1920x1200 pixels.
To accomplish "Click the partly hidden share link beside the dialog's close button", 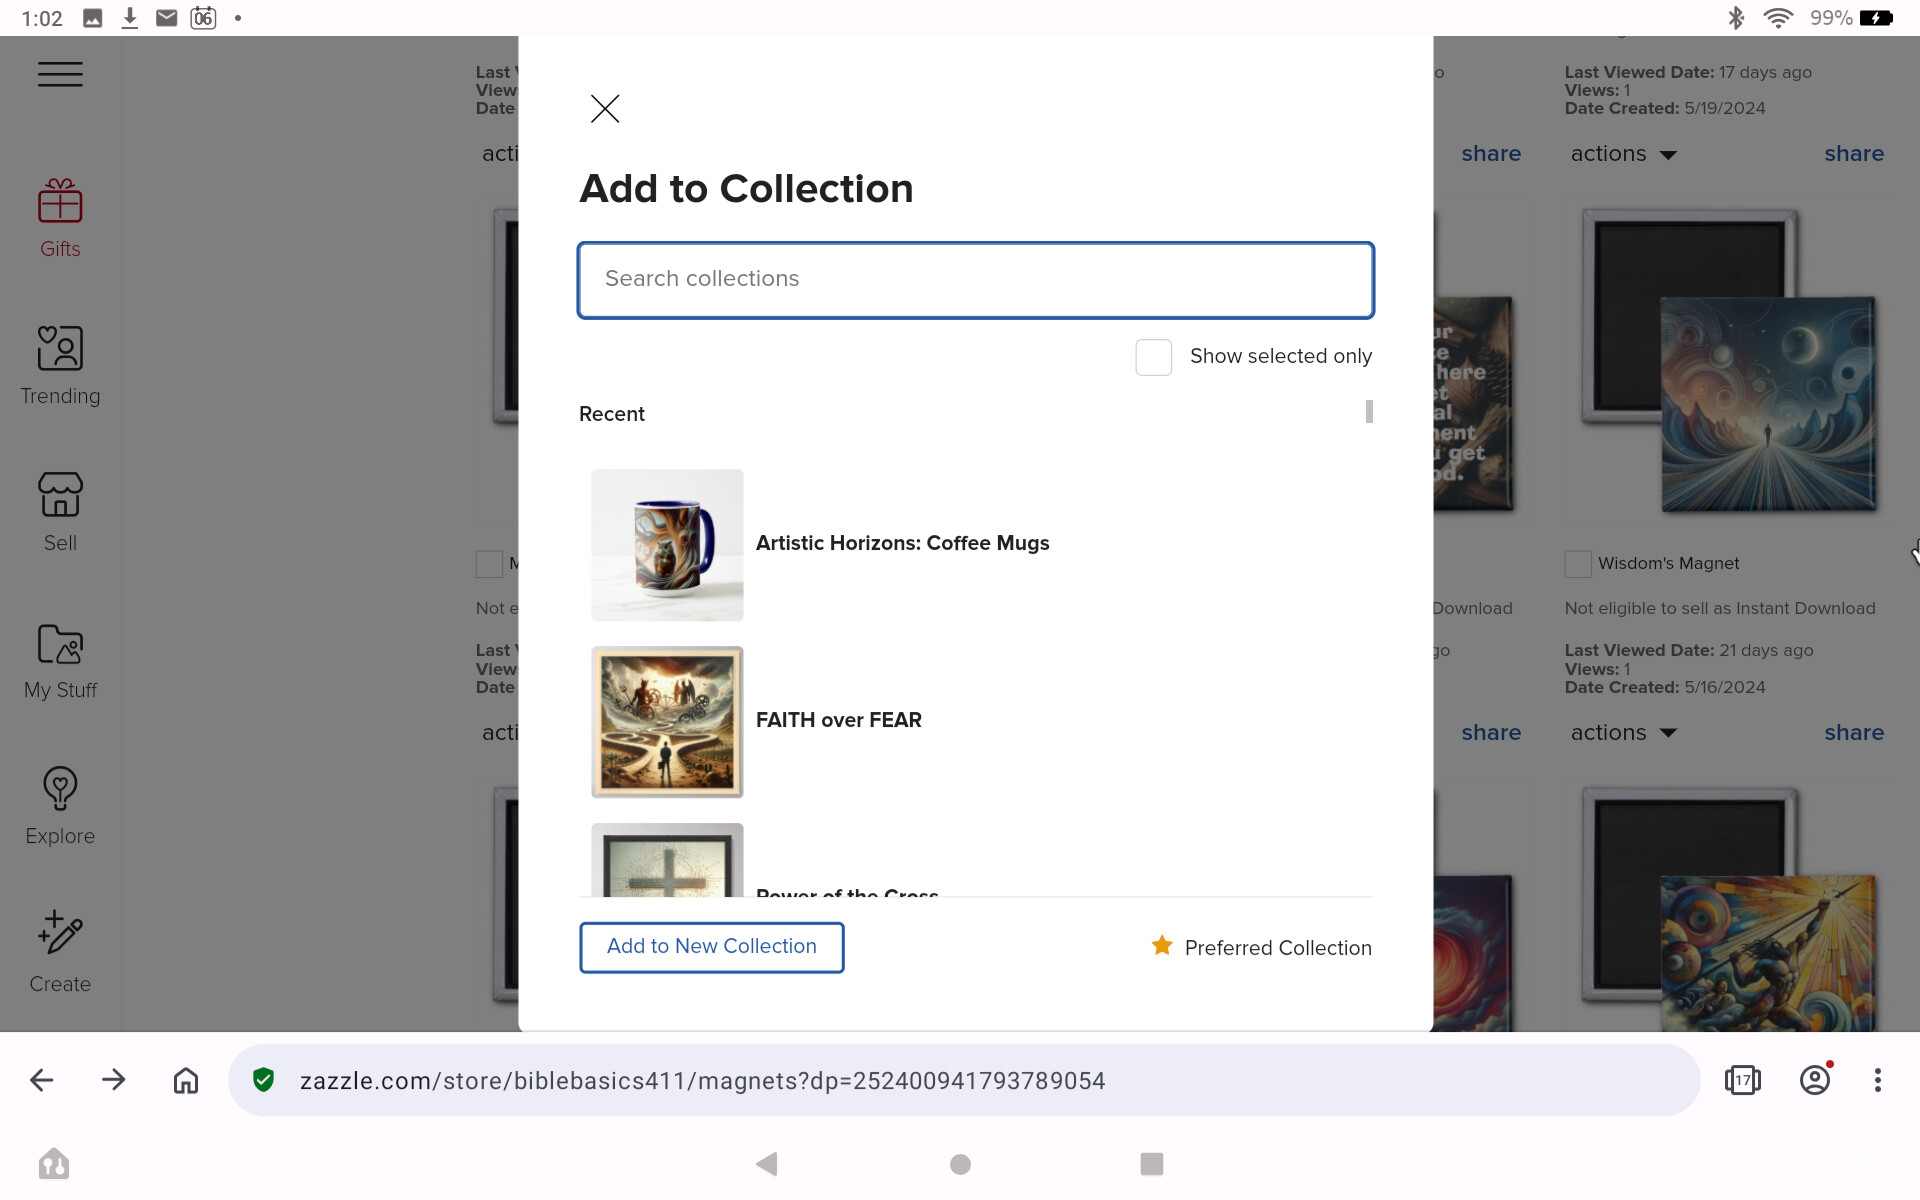I will 1490,154.
